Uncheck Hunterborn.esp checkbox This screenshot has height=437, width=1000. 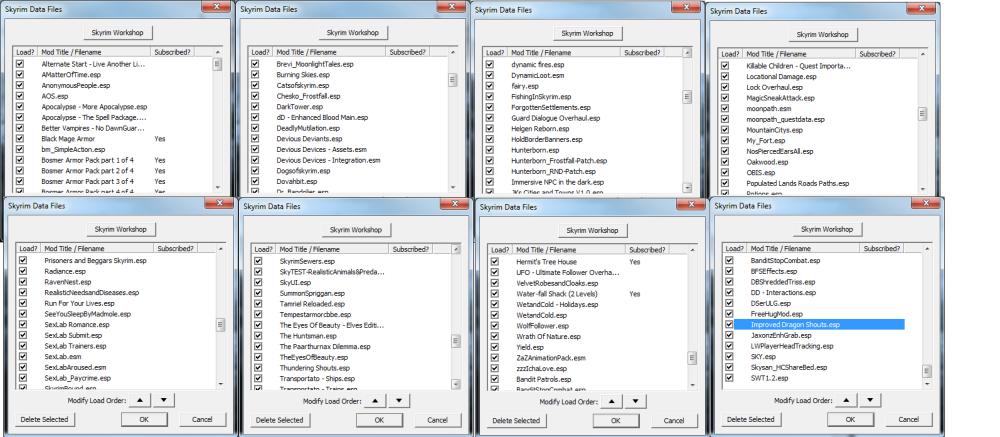coord(490,150)
